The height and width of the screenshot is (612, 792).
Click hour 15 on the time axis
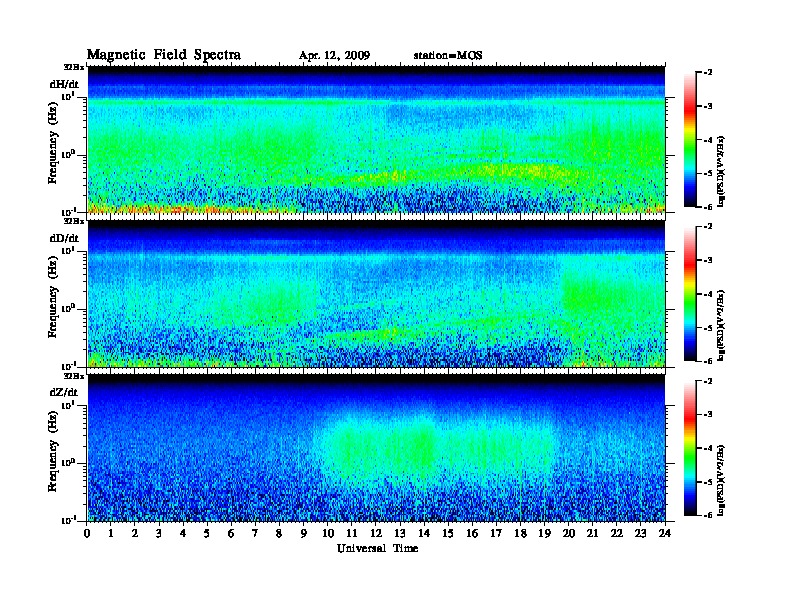[x=448, y=533]
